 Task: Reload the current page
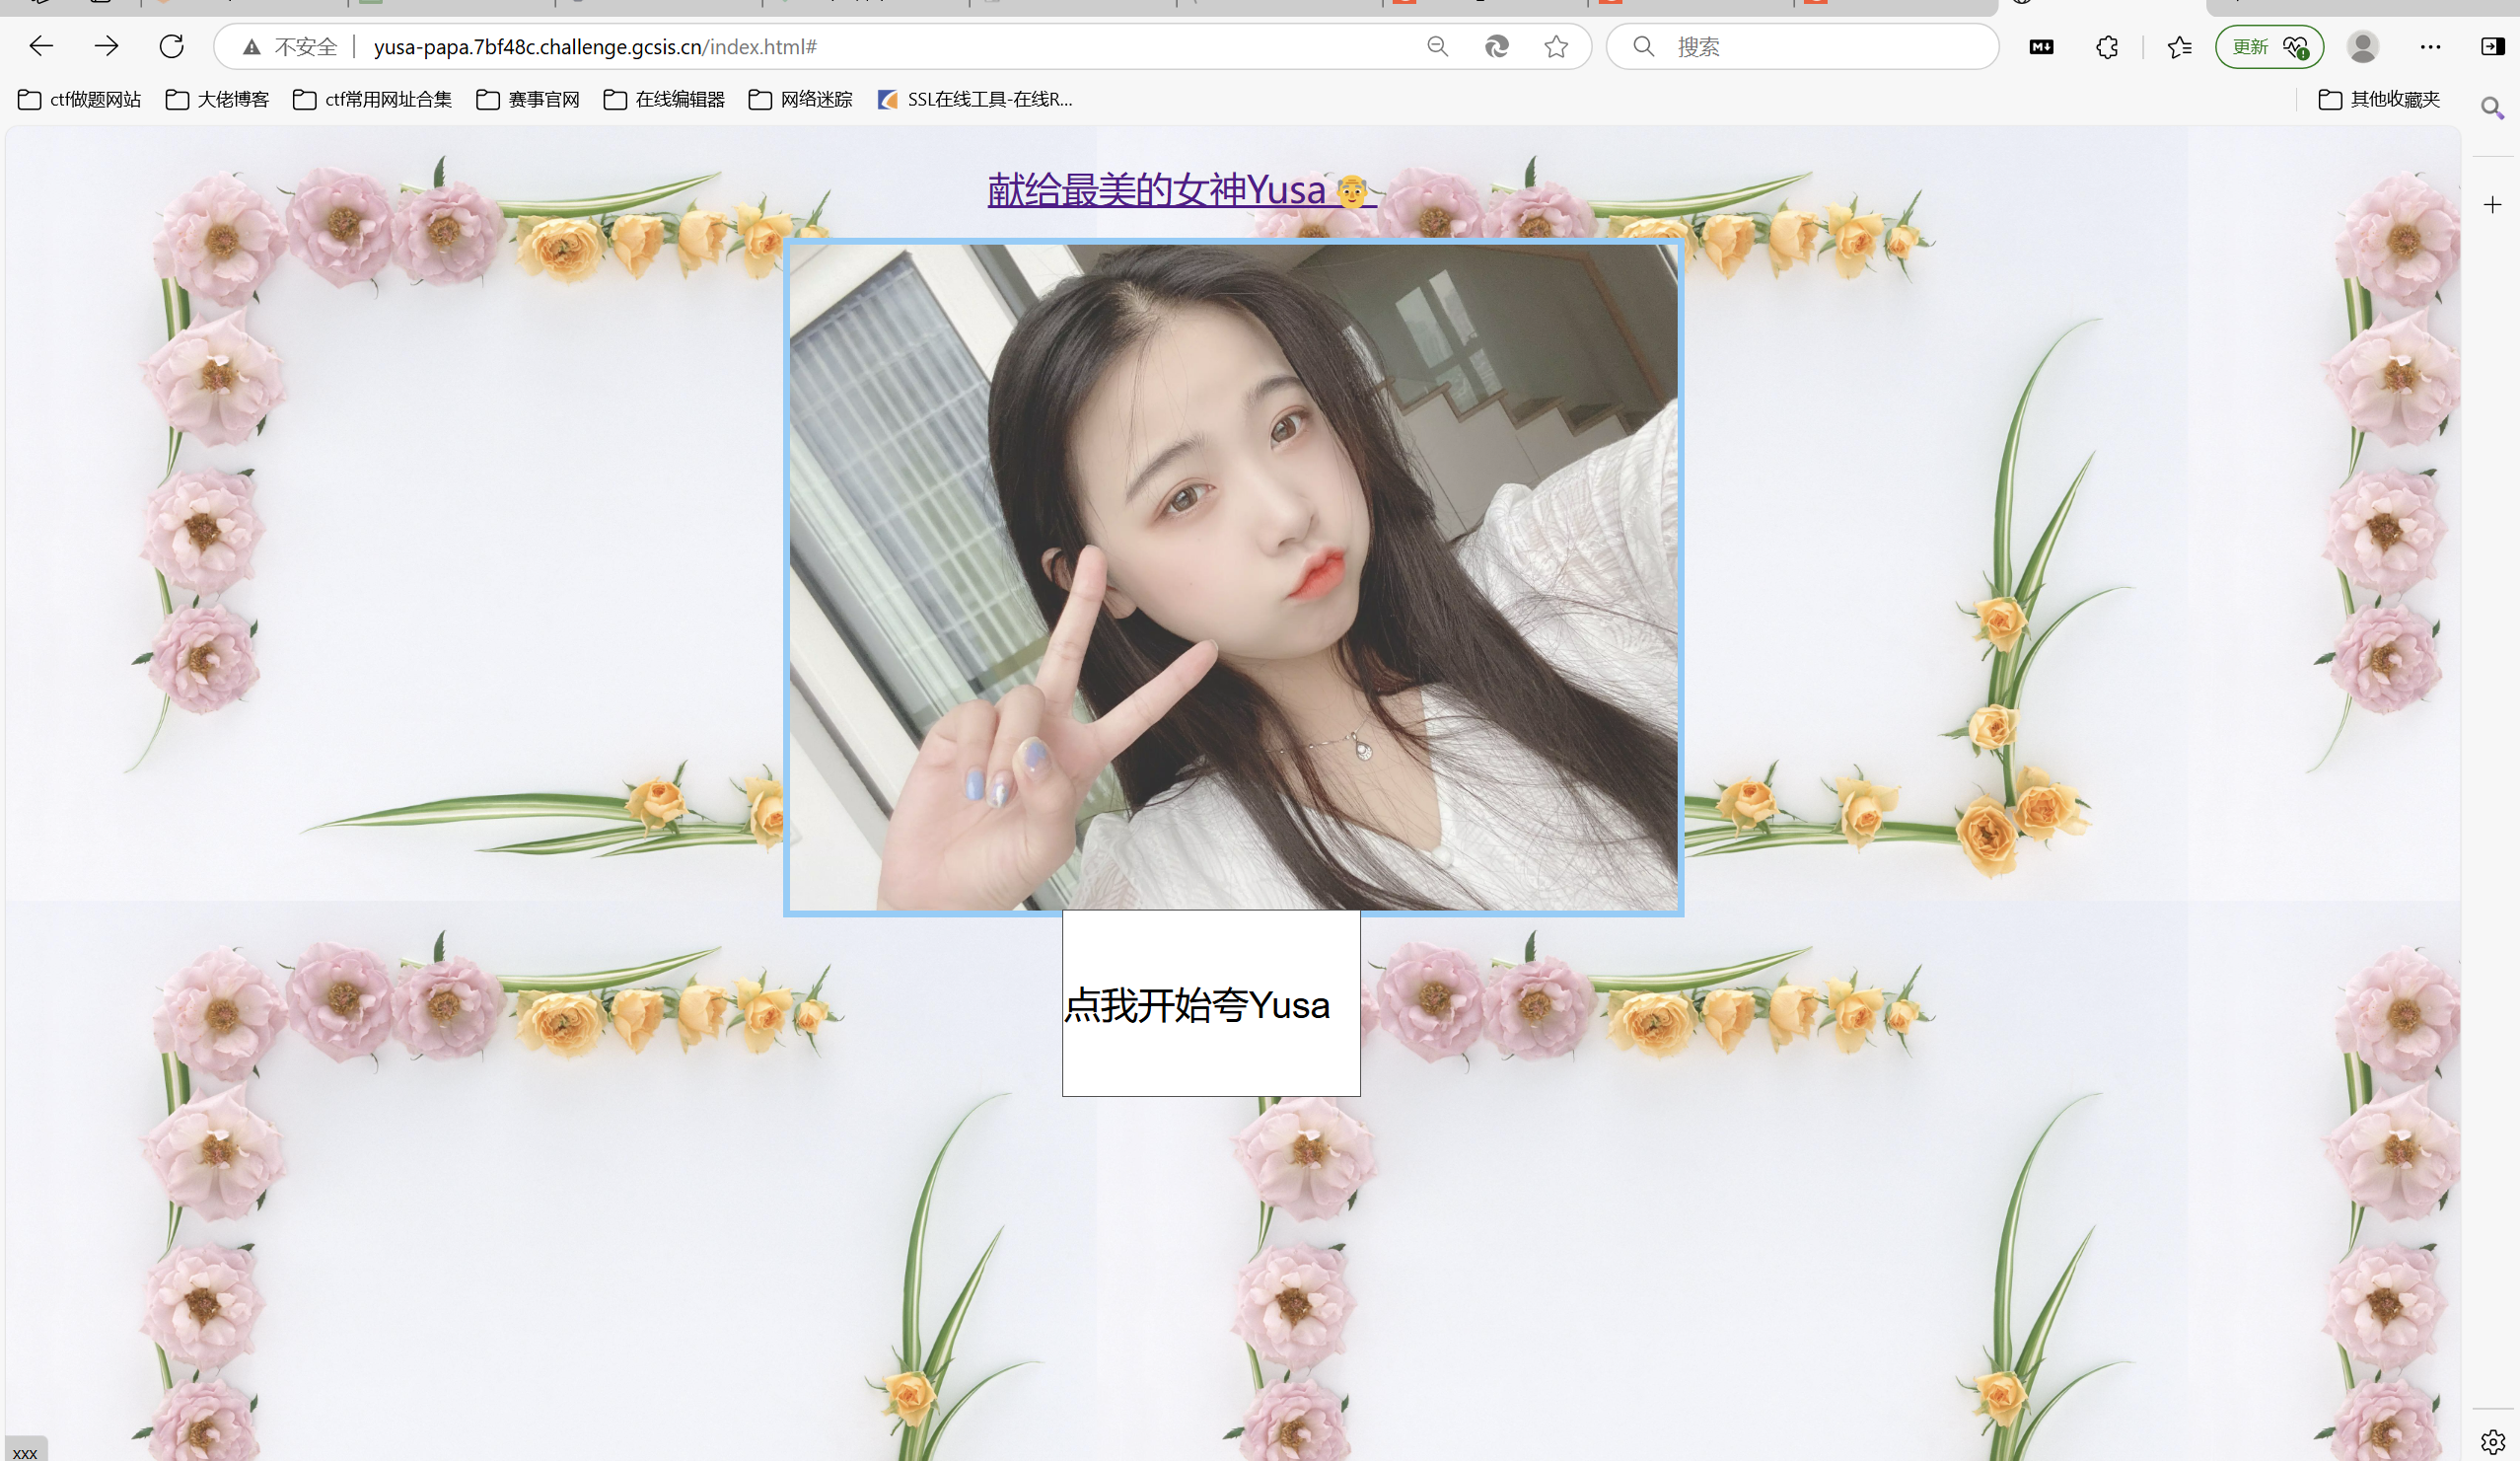(172, 46)
